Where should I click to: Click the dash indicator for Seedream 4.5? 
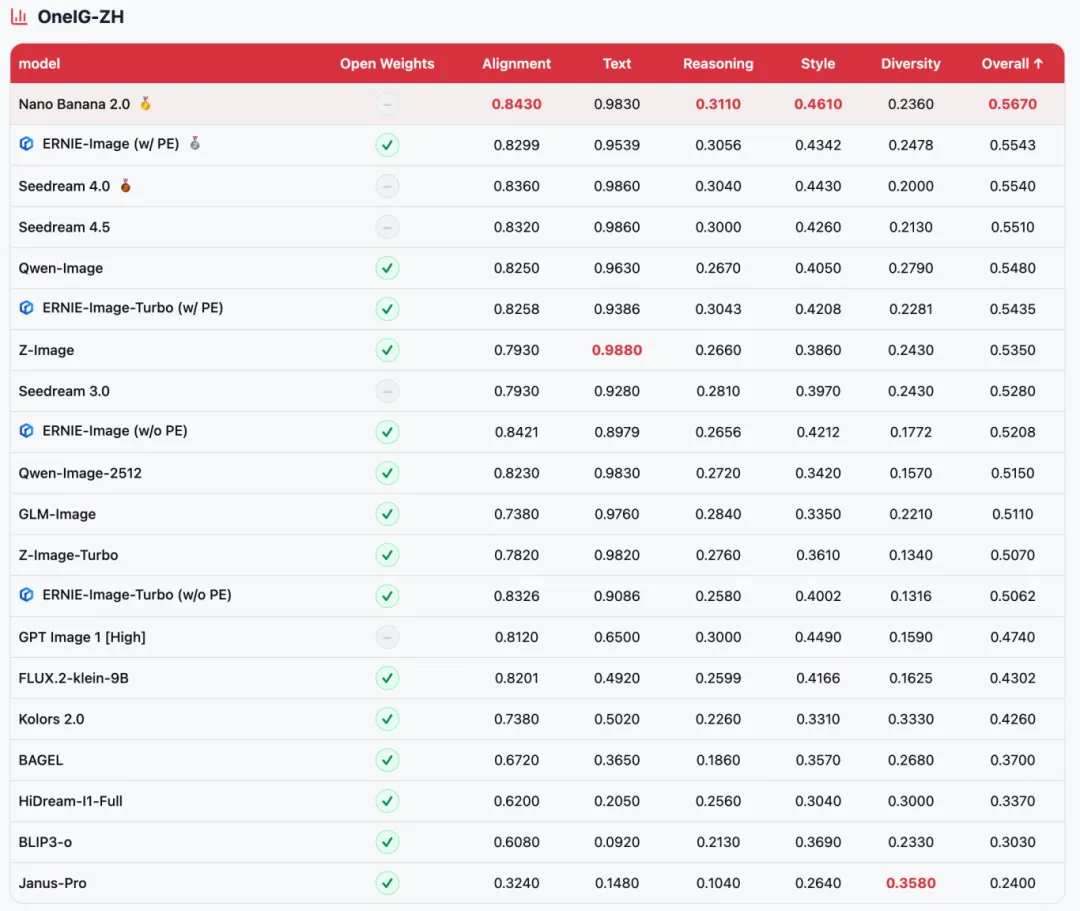[387, 227]
